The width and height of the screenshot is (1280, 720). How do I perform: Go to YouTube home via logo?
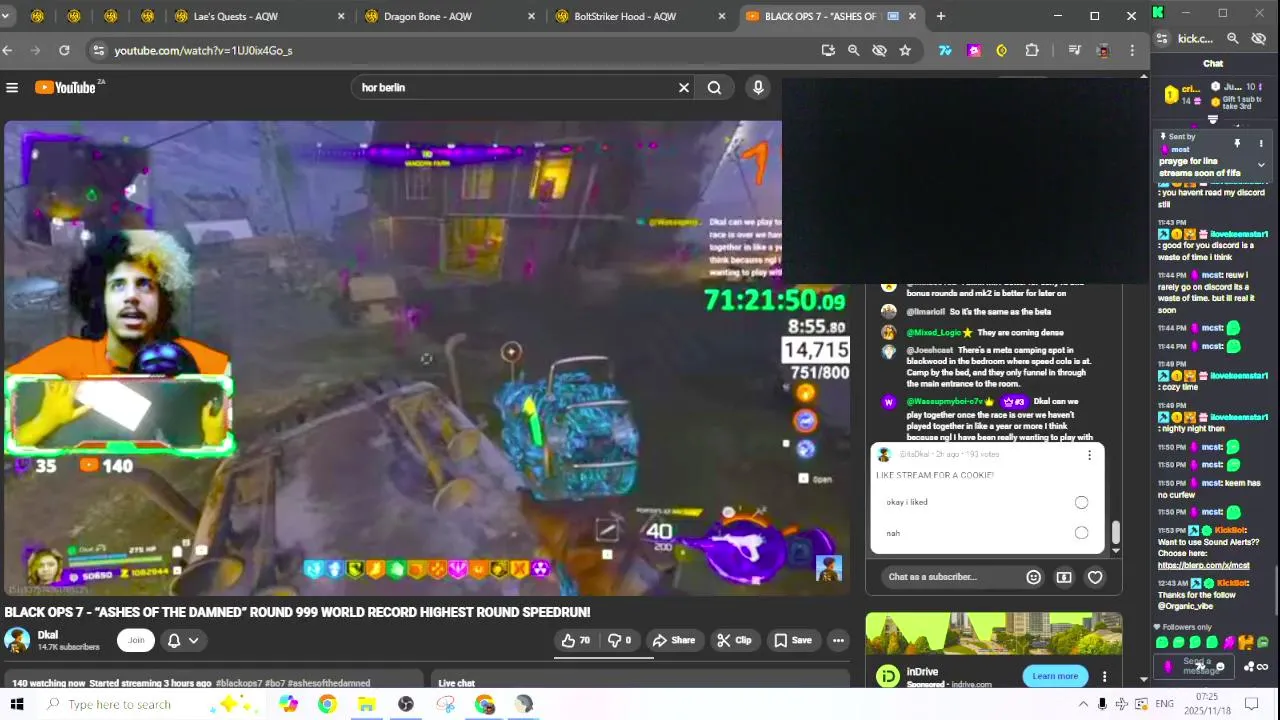(65, 88)
